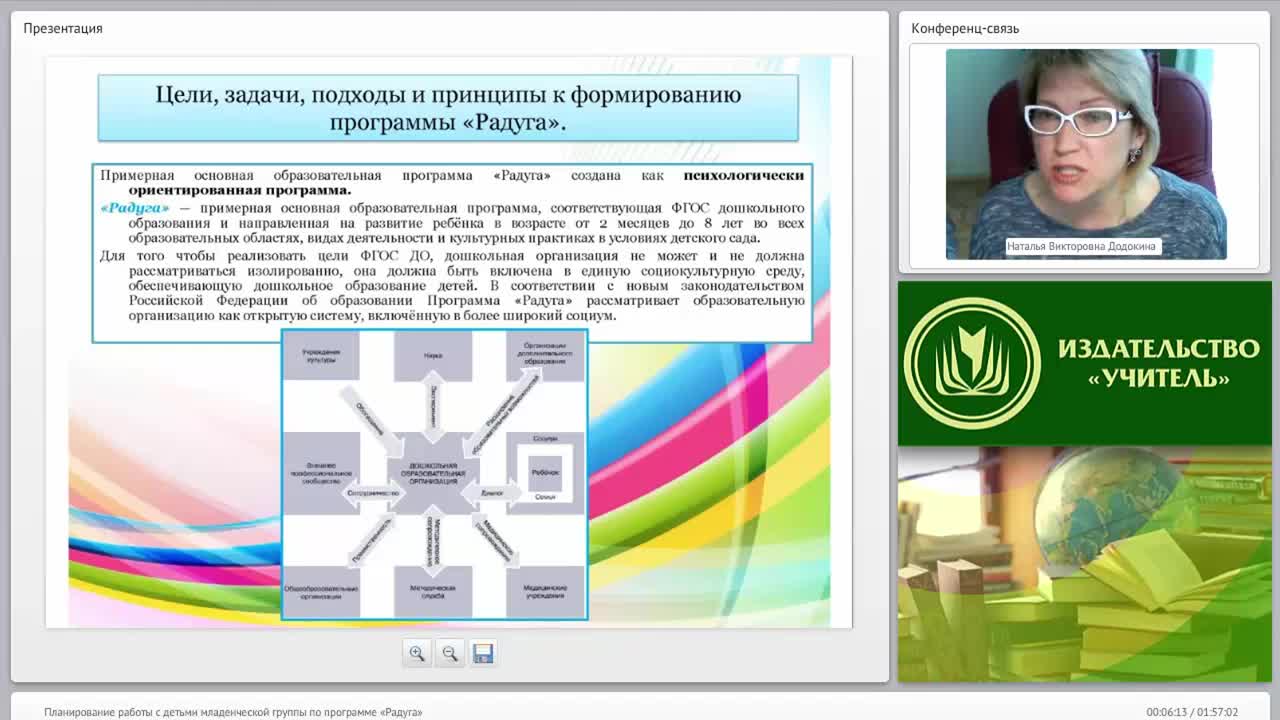Select the speaker's webcam video
Viewport: 1280px width, 720px height.
1086,154
